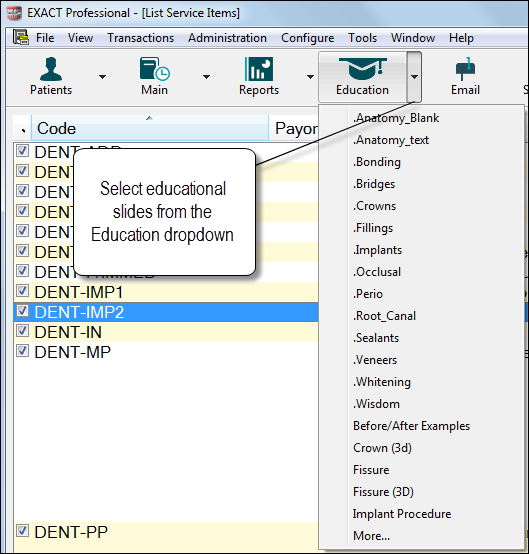Open the Fissure entry
Screen dimensions: 529x554
coord(371,470)
